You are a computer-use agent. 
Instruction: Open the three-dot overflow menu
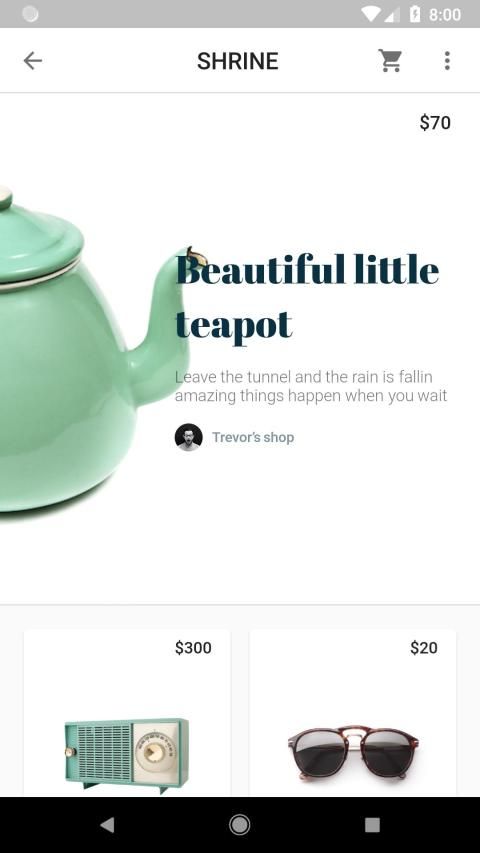point(447,60)
